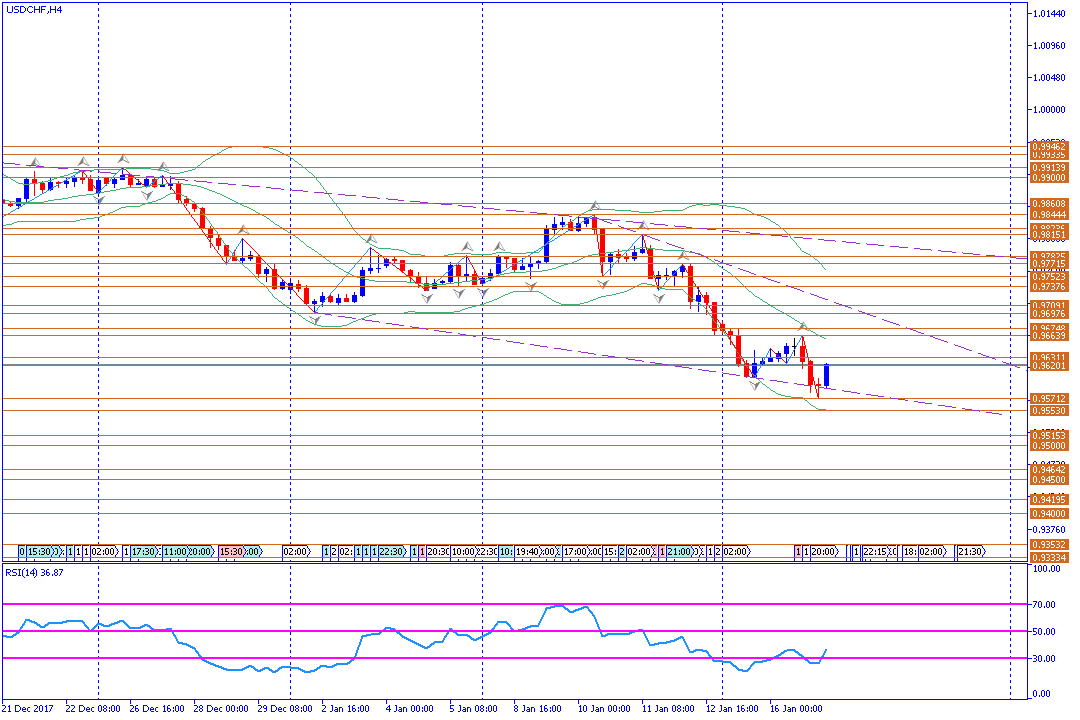Select the 22:15 upcoming event marker

point(875,552)
